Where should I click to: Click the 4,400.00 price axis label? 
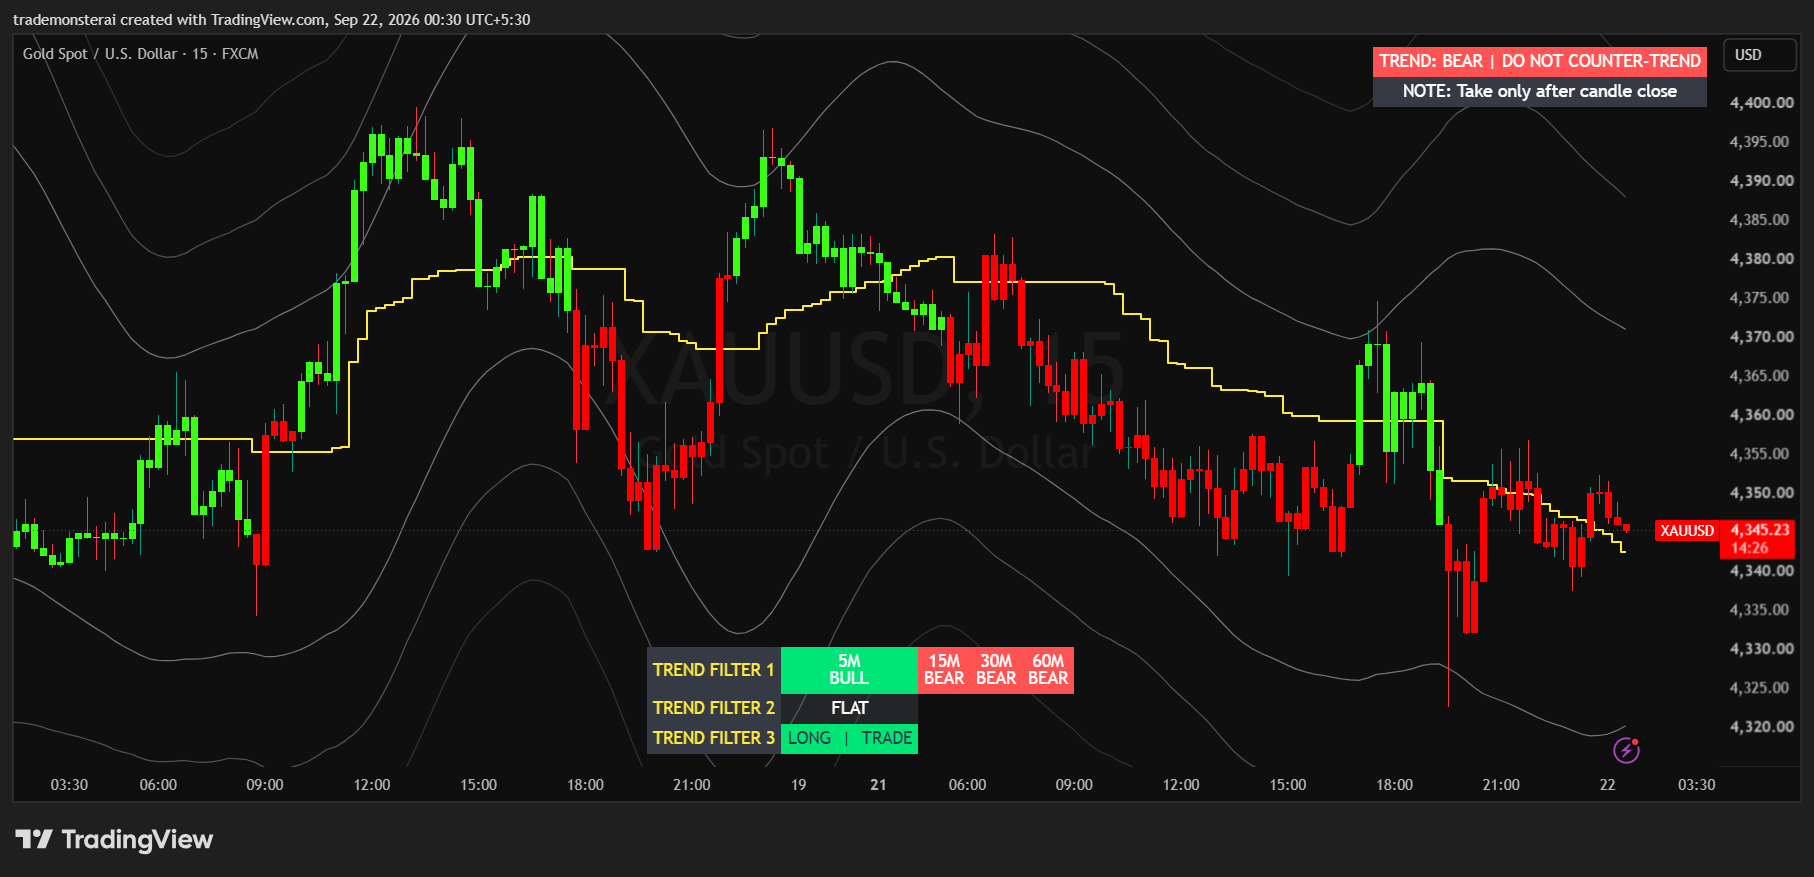pyautogui.click(x=1762, y=103)
